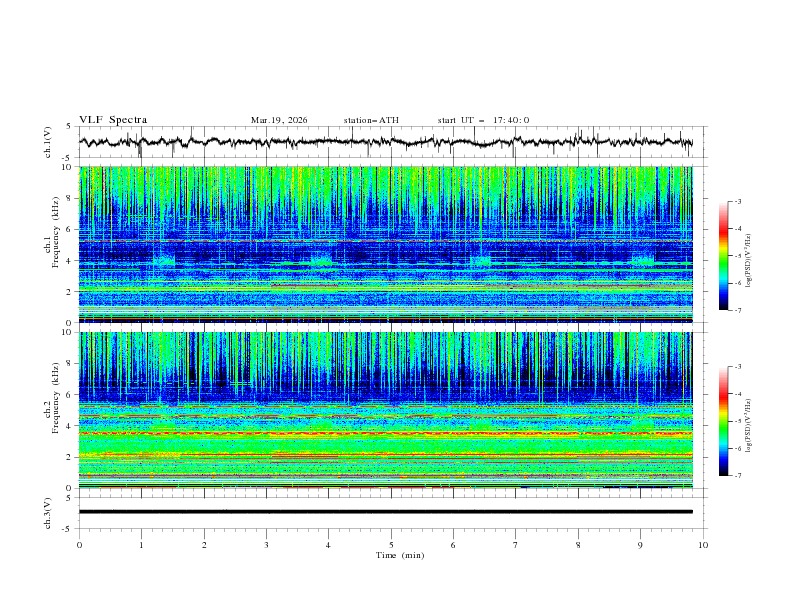Click inside the ch.1 spectrogram panel
792x612 pixels.
point(386,244)
